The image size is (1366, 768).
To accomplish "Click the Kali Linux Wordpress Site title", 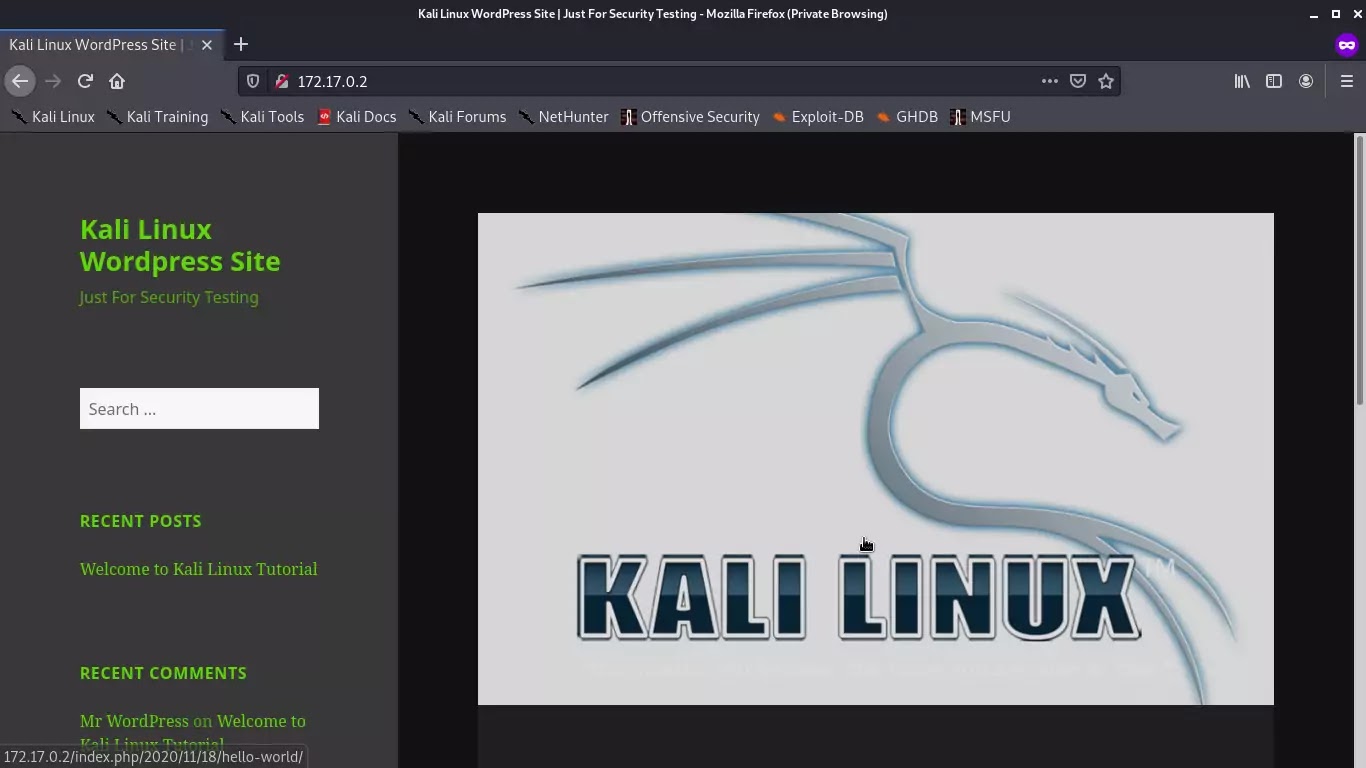I will click(180, 245).
